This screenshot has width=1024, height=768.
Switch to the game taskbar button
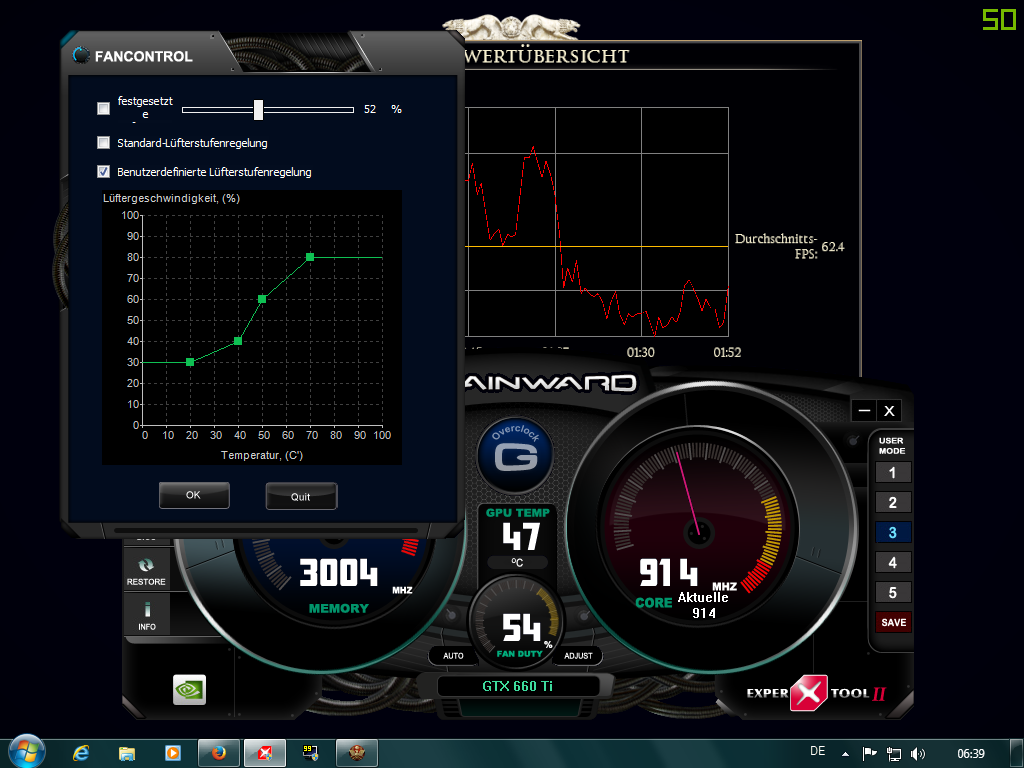tap(357, 754)
